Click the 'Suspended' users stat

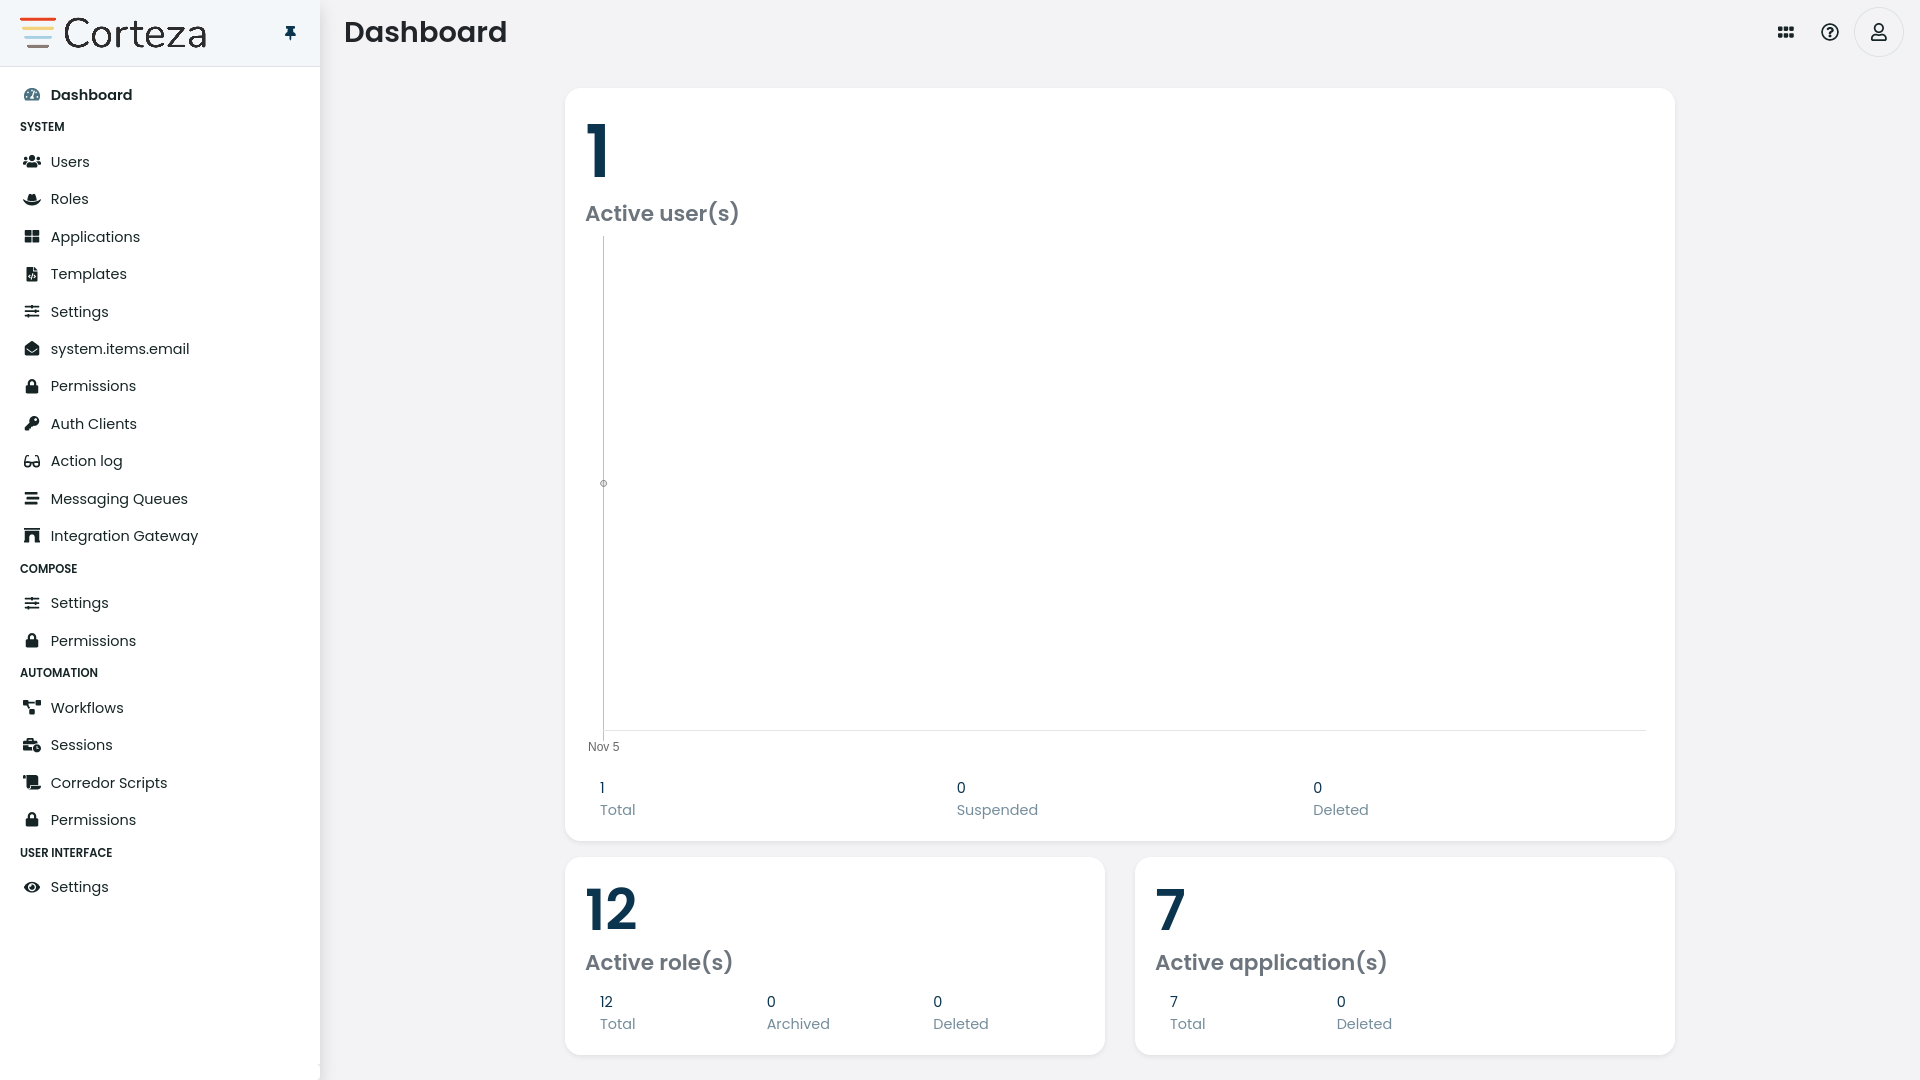click(997, 799)
